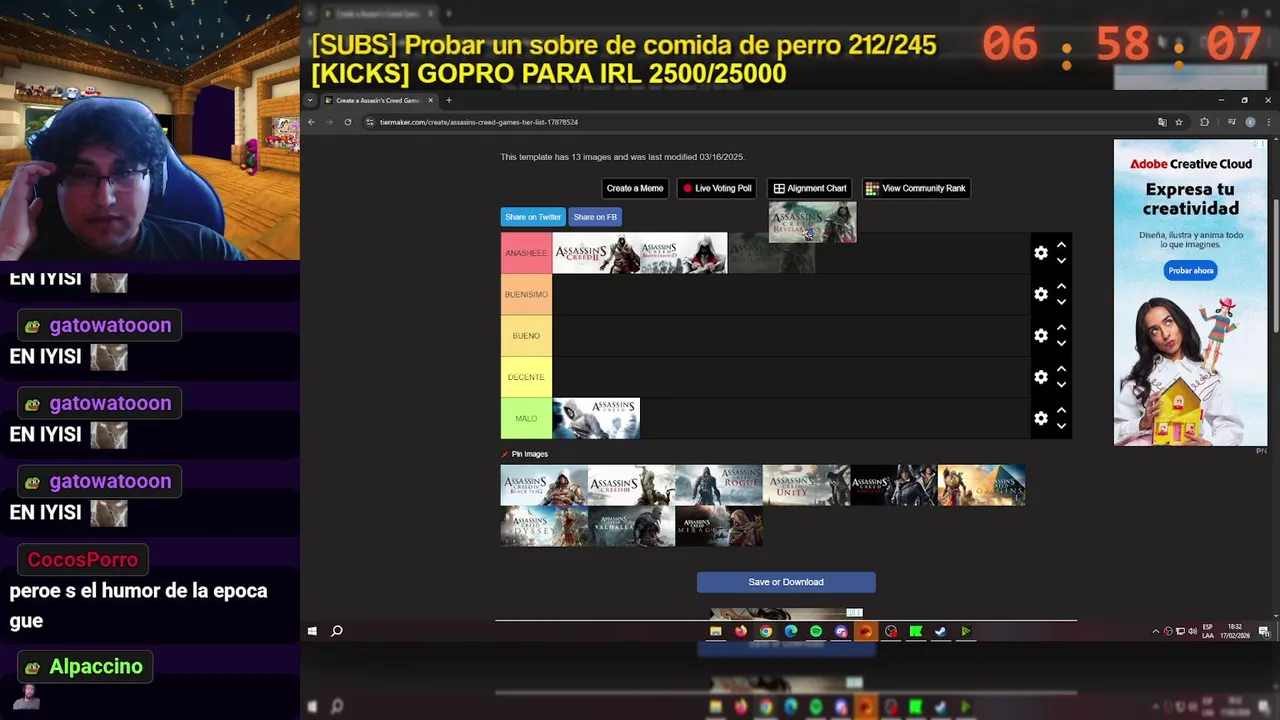This screenshot has height=720, width=1280.
Task: Open settings gear for DECENTE tier row
Action: tap(1041, 377)
